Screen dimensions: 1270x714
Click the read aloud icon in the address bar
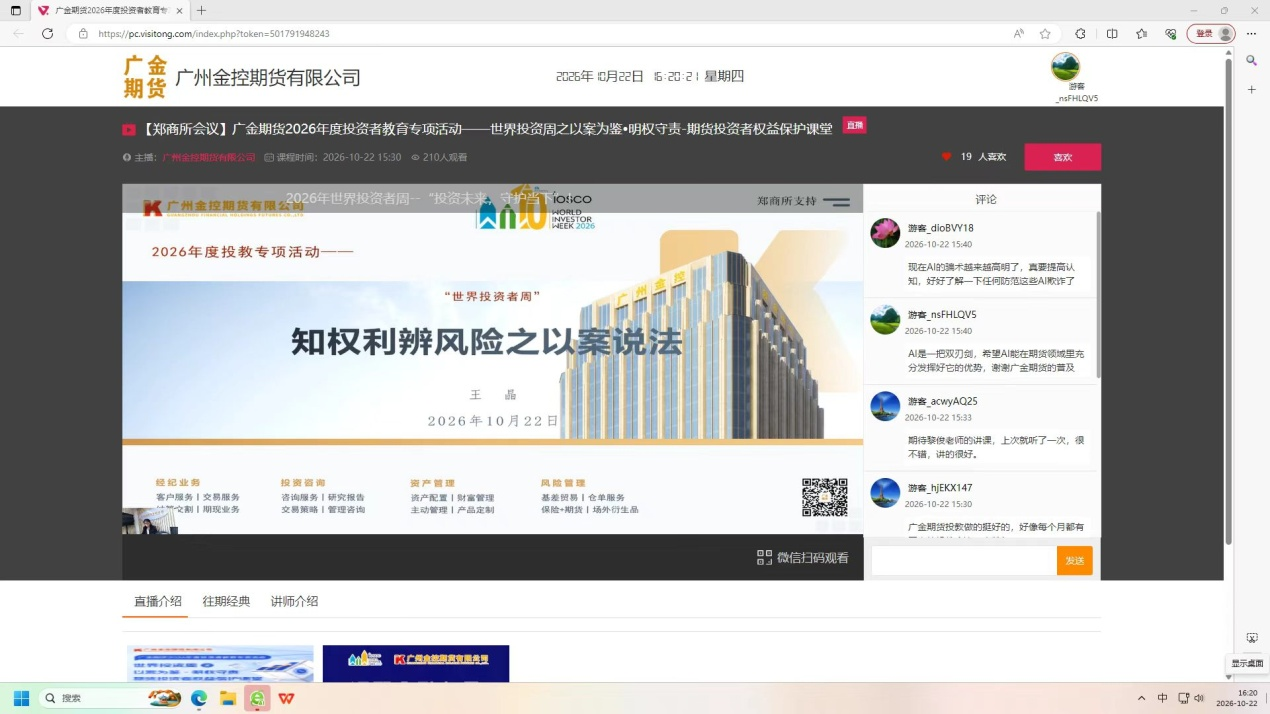(x=1018, y=33)
